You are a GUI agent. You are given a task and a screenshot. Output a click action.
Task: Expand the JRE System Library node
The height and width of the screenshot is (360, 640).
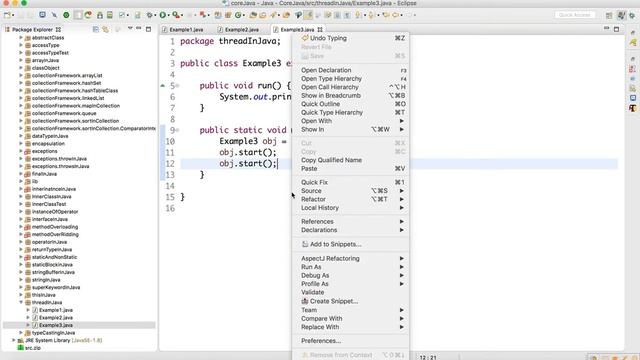13,340
